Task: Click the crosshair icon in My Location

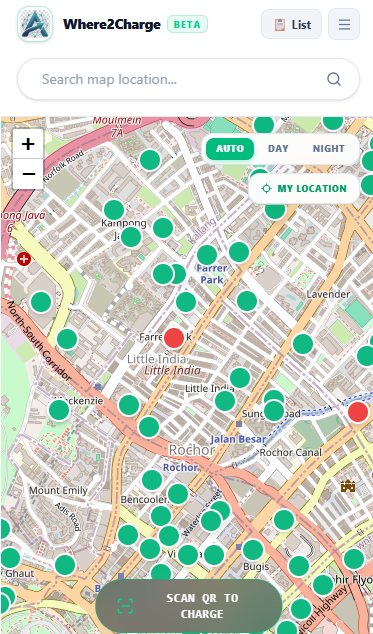Action: coord(266,189)
